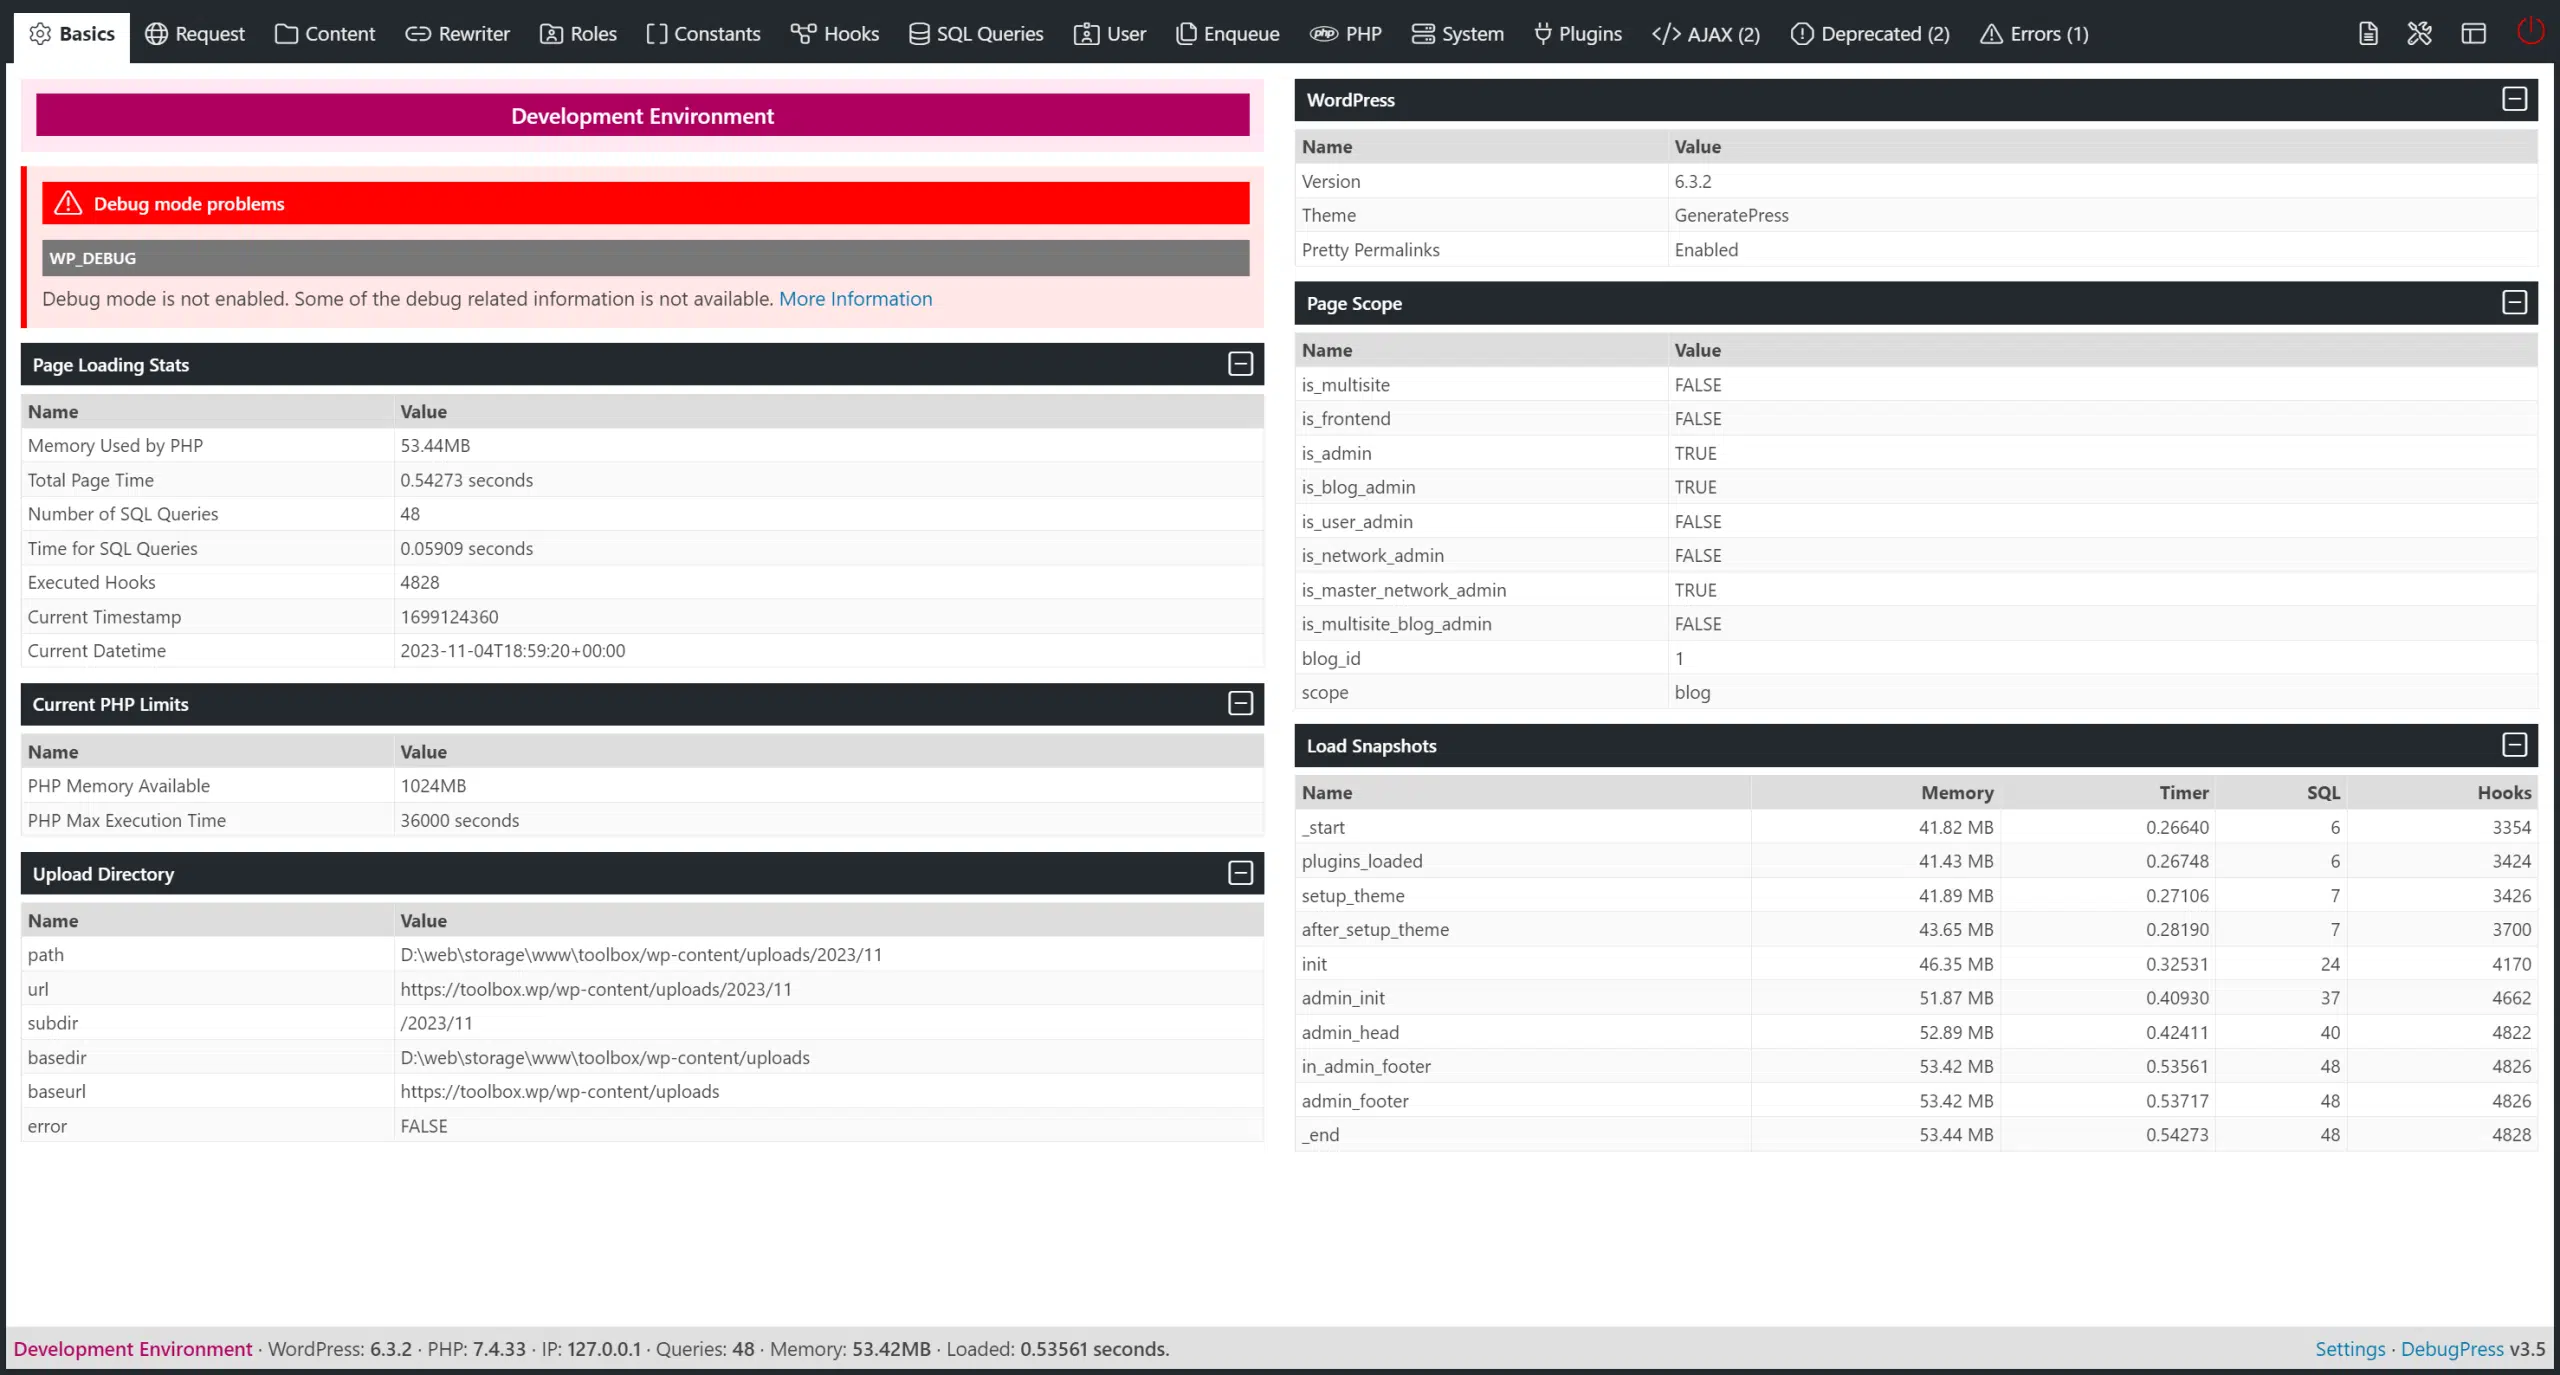The width and height of the screenshot is (2560, 1375).
Task: Collapse the Current PHP Limits panel
Action: point(1240,704)
